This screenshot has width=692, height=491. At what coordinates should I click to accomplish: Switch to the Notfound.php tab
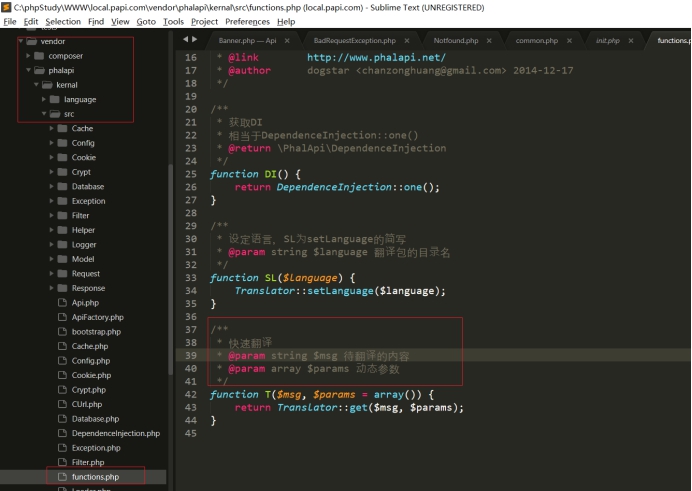click(x=456, y=41)
